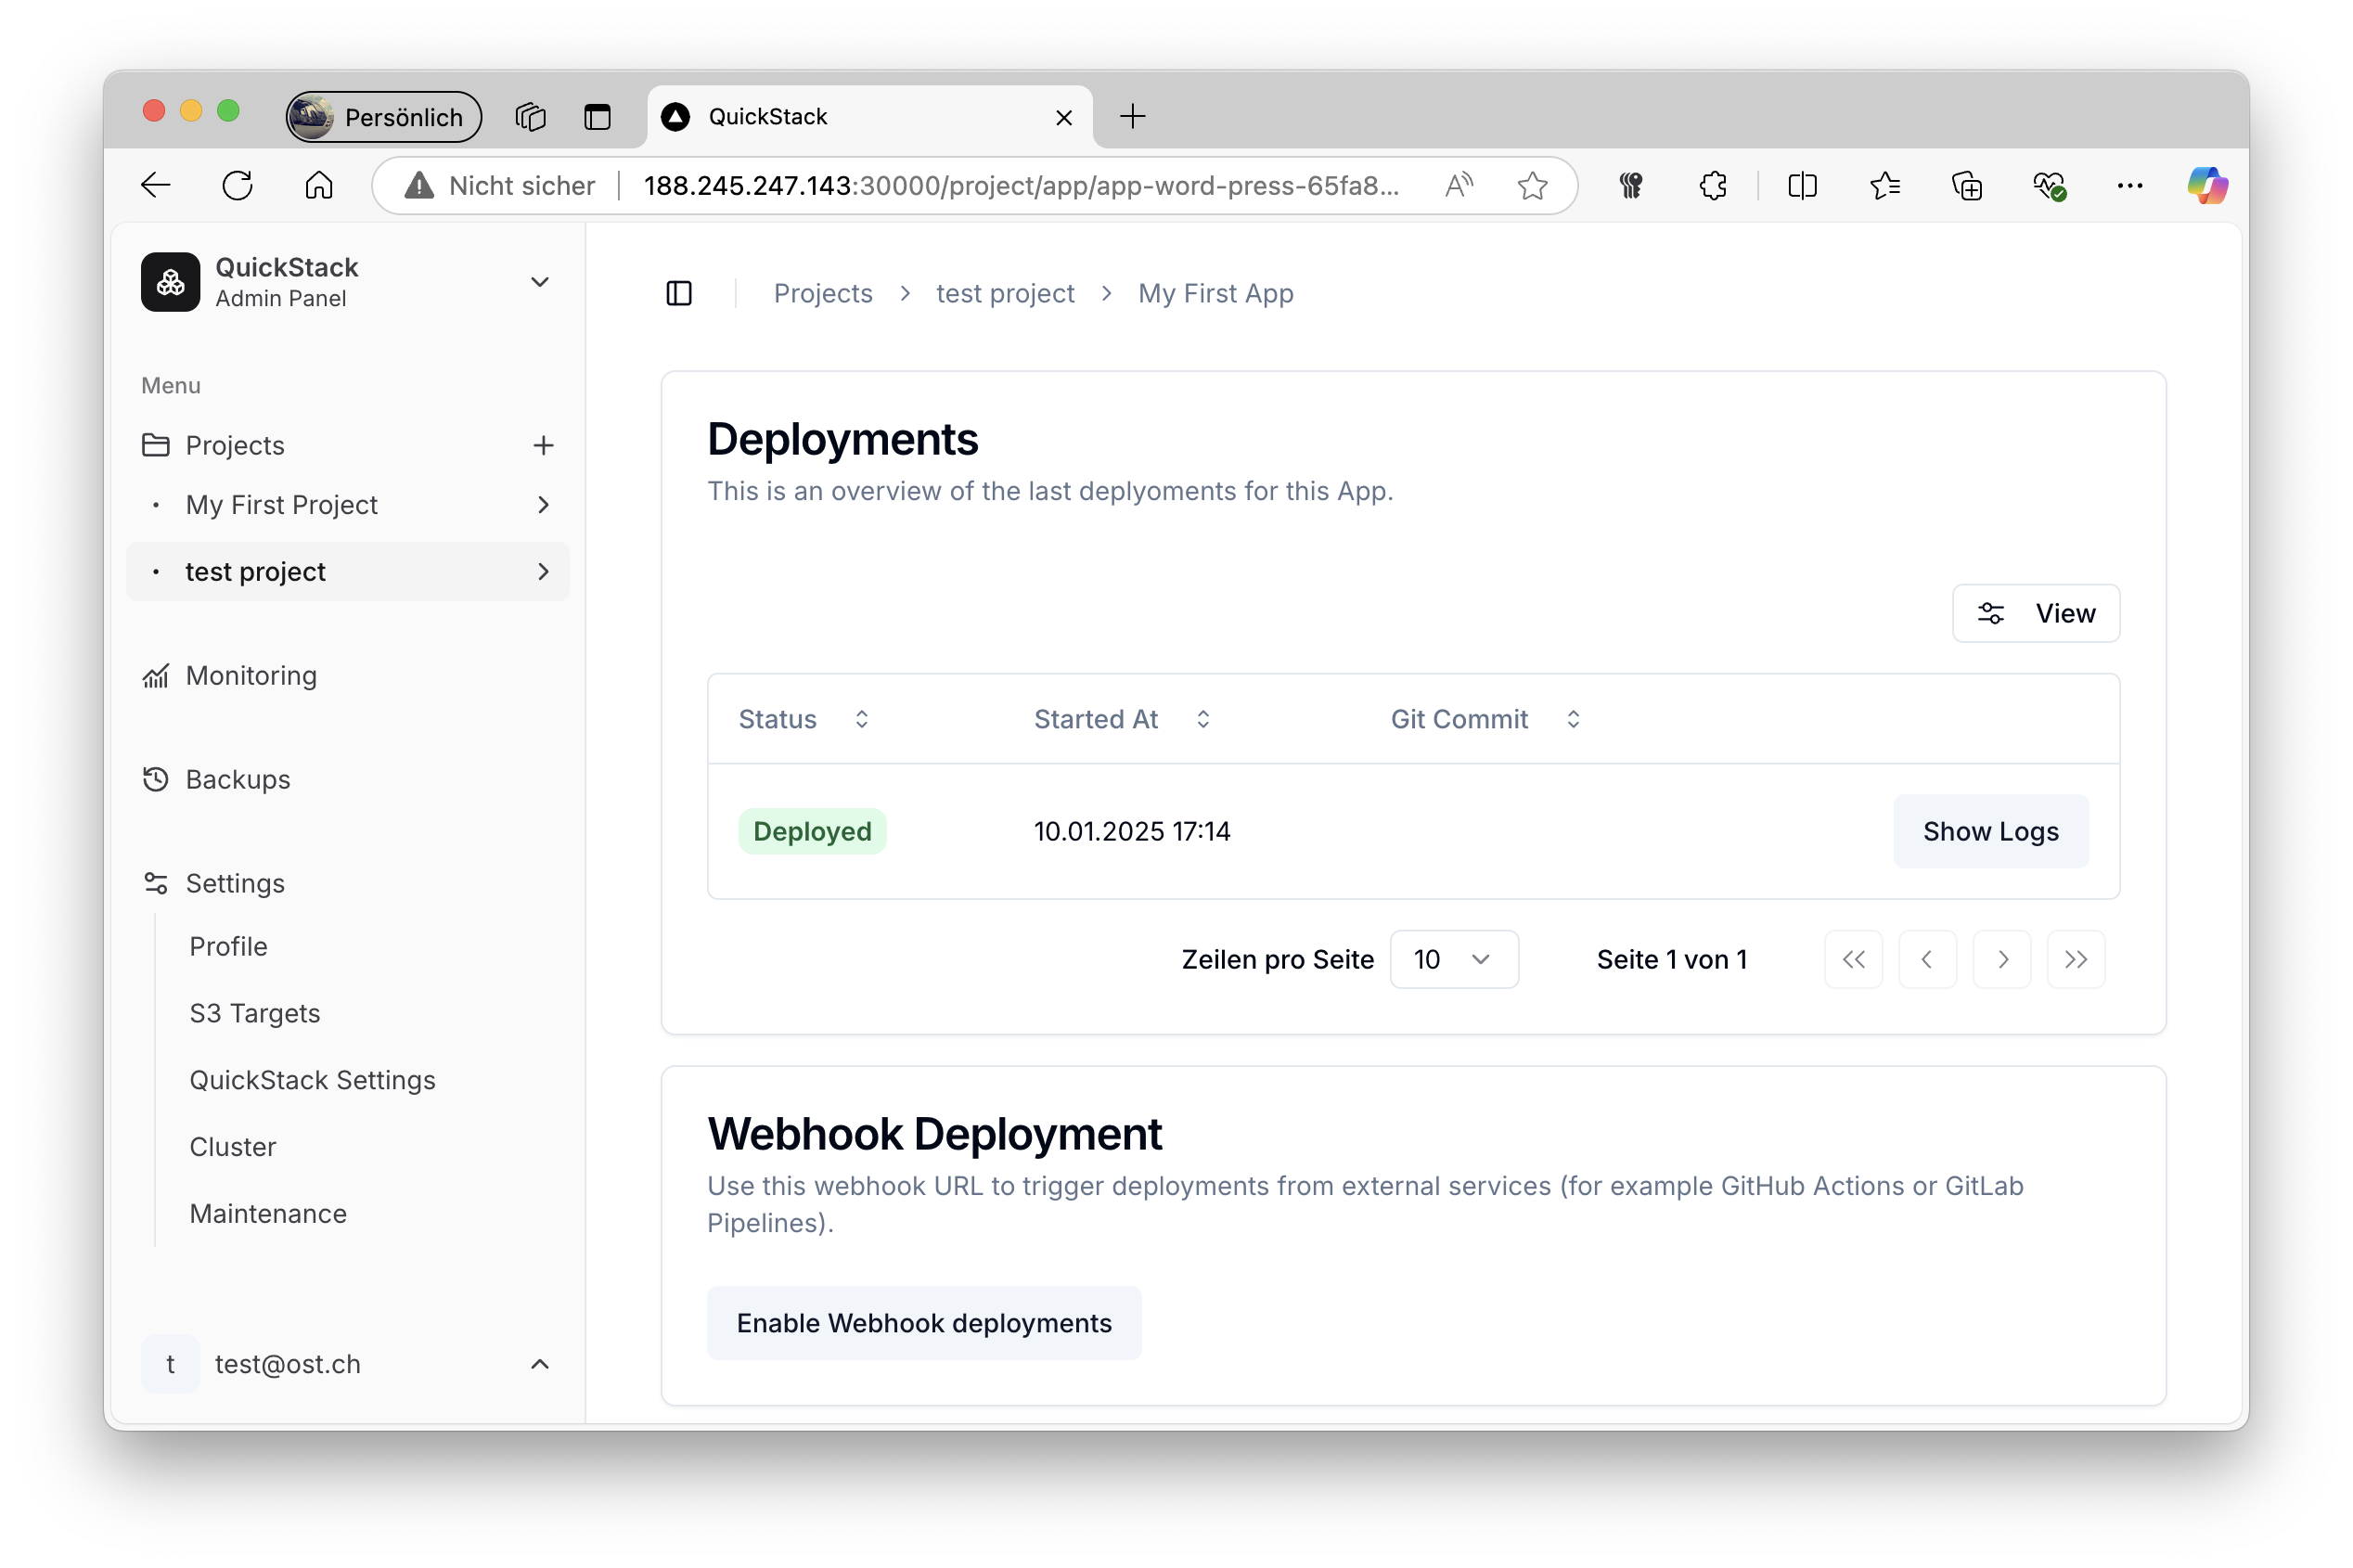Open browser extensions puzzle icon
Image resolution: width=2353 pixels, height=1568 pixels.
1713,185
